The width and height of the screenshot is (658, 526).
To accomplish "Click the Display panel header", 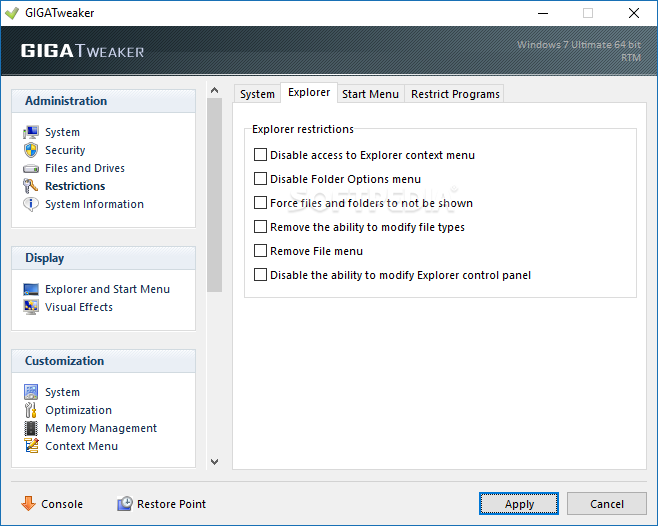I will (x=103, y=258).
